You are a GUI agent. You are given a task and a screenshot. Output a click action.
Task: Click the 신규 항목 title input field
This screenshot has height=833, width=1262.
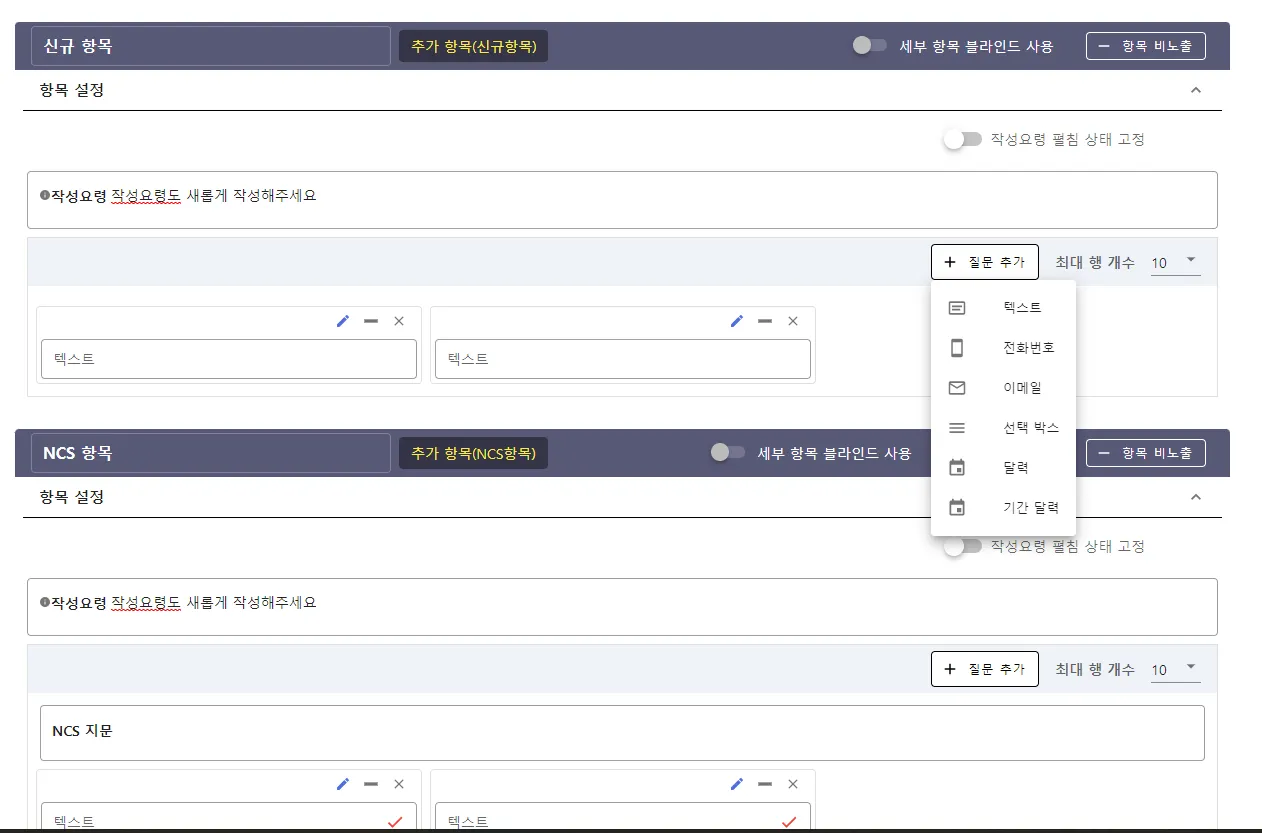(211, 46)
